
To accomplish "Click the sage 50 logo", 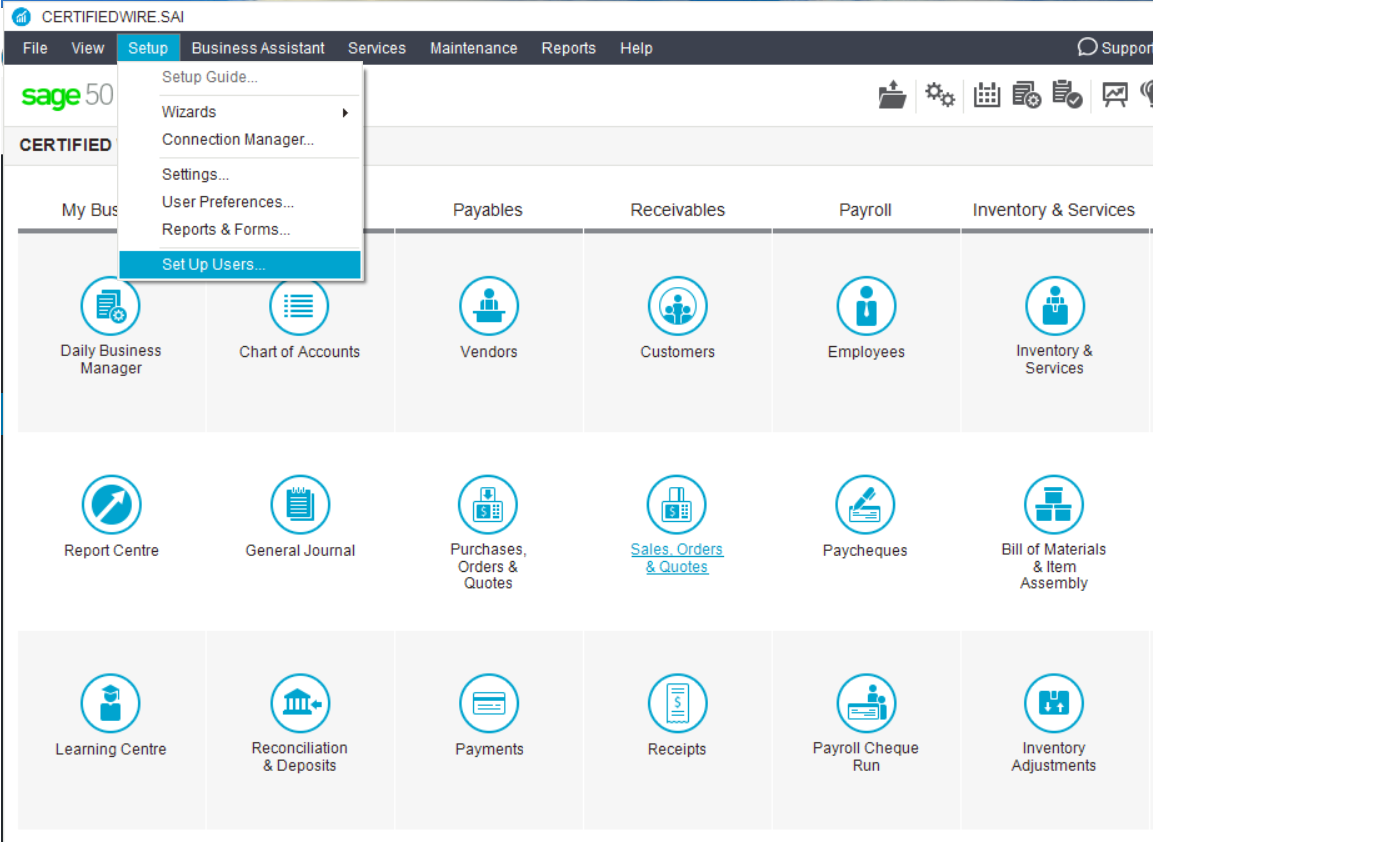I will tap(67, 96).
